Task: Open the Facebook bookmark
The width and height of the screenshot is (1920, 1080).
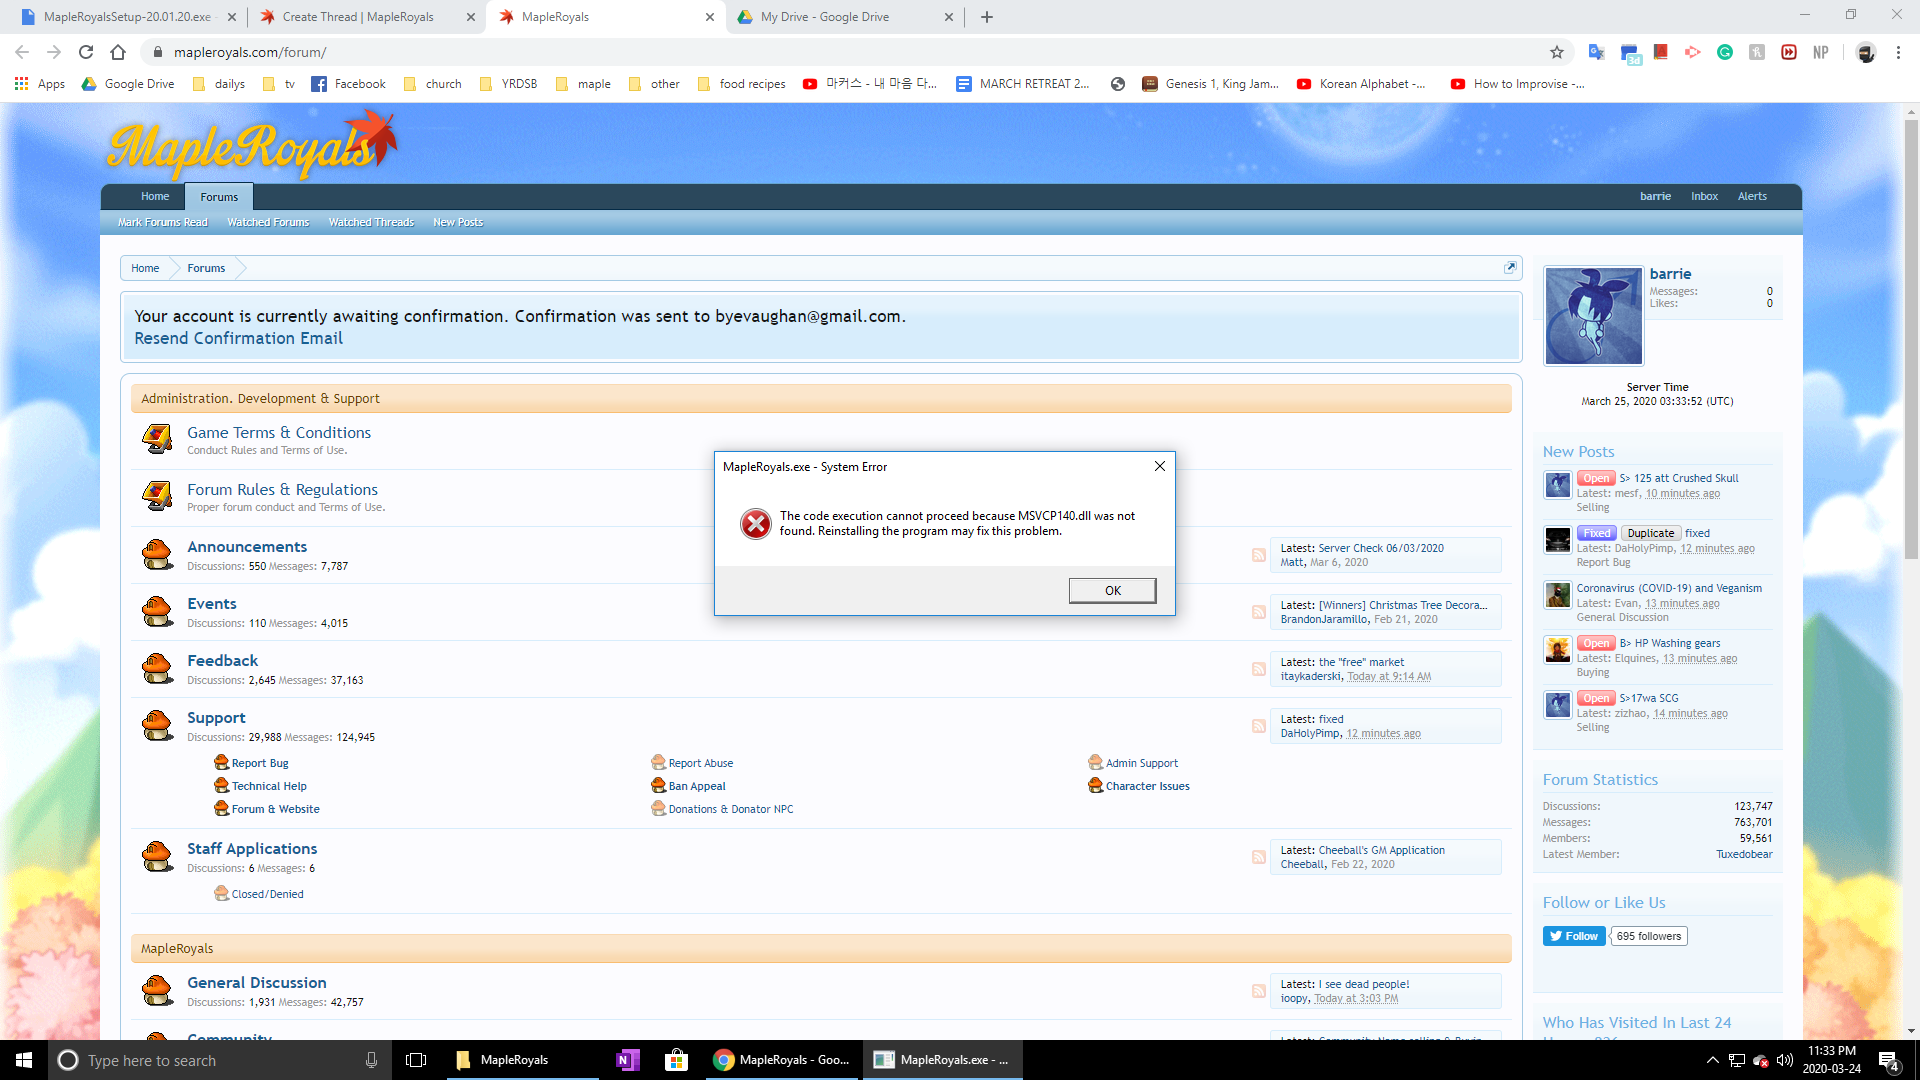Action: coord(348,84)
